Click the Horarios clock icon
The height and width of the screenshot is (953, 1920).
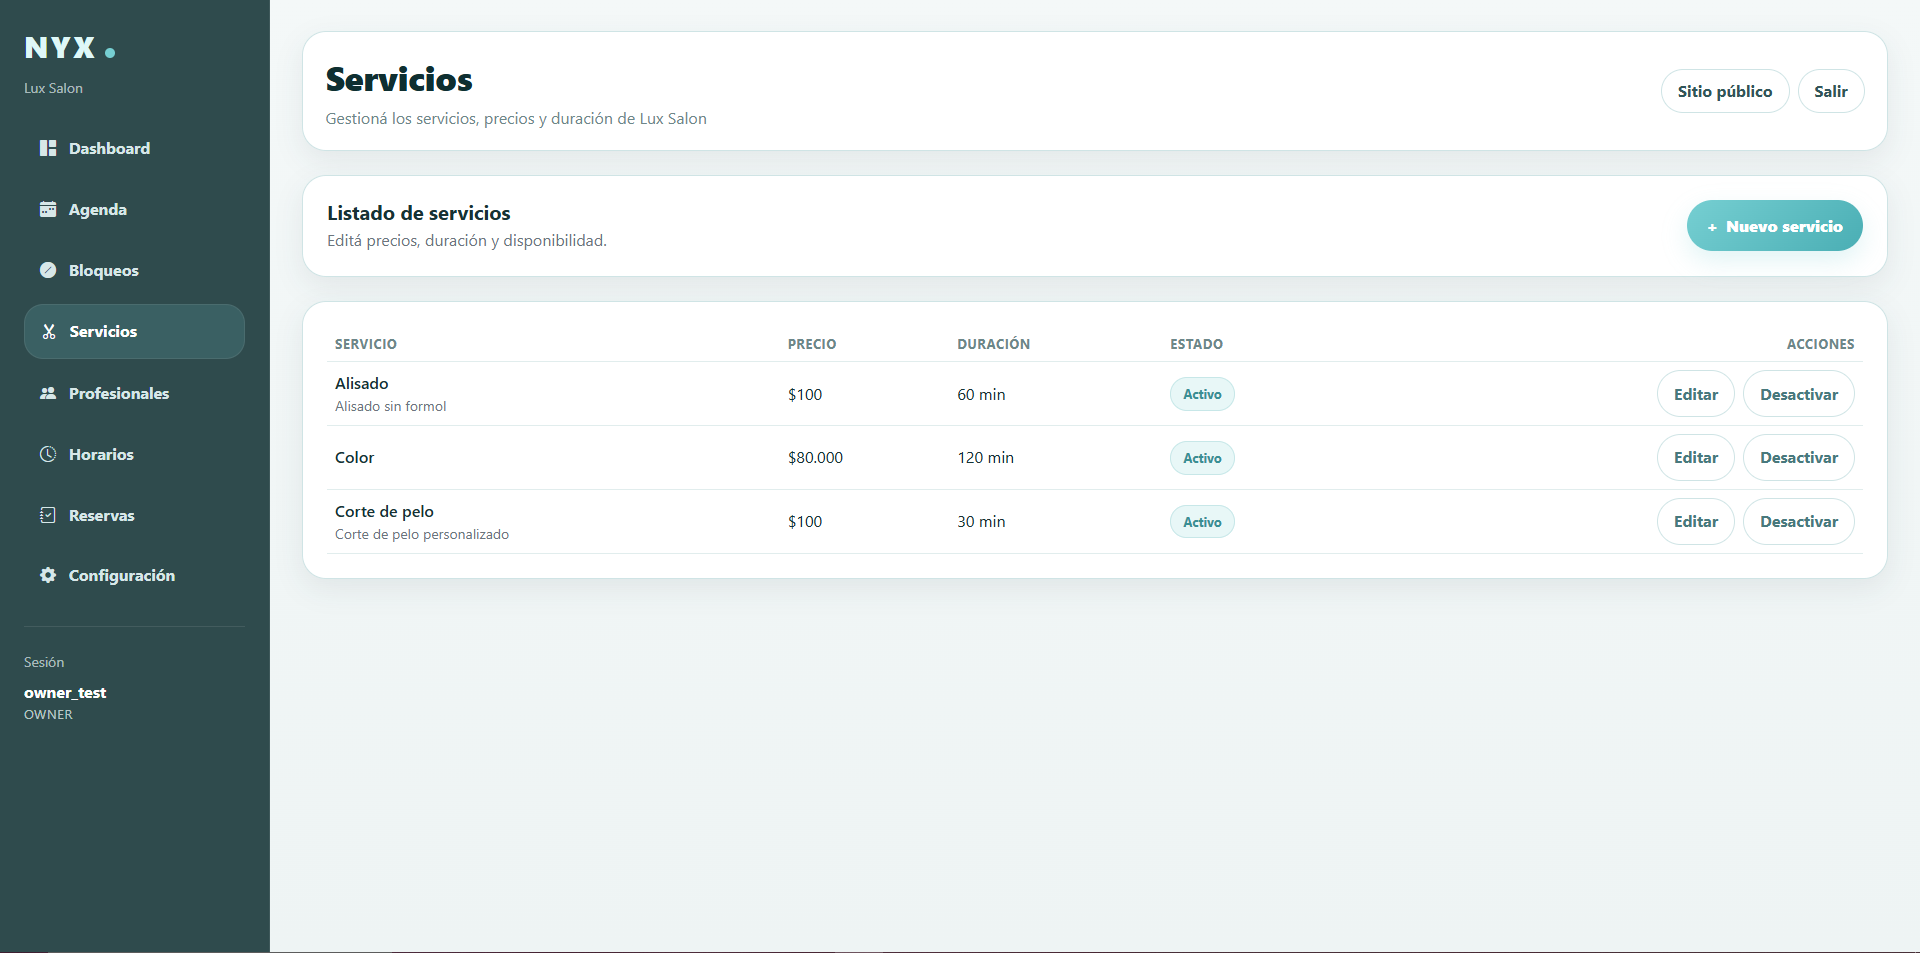coord(48,454)
